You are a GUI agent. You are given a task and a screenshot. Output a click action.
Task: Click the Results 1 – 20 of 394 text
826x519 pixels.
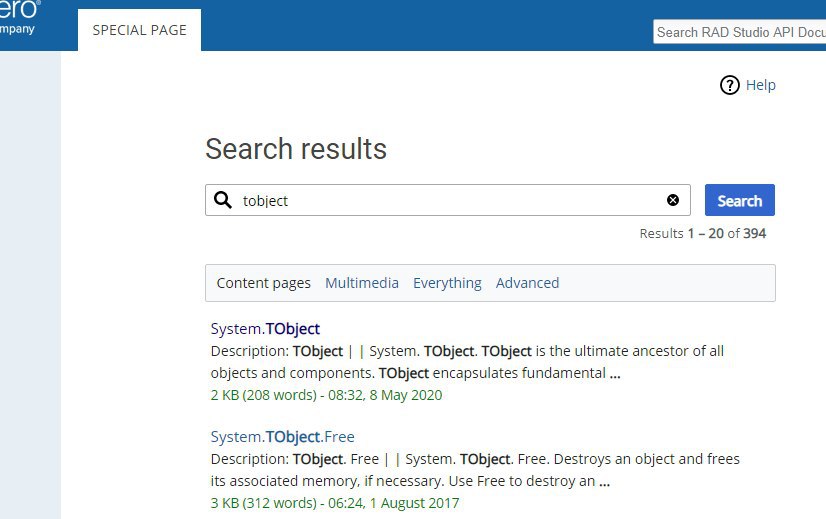point(703,233)
